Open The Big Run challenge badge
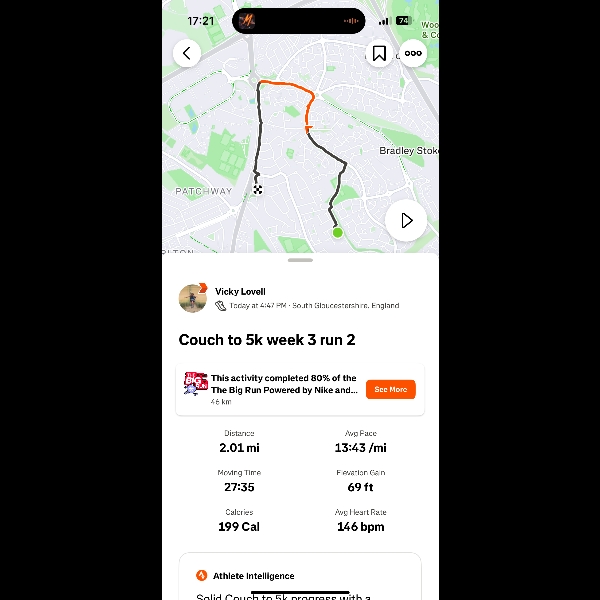 coord(196,383)
